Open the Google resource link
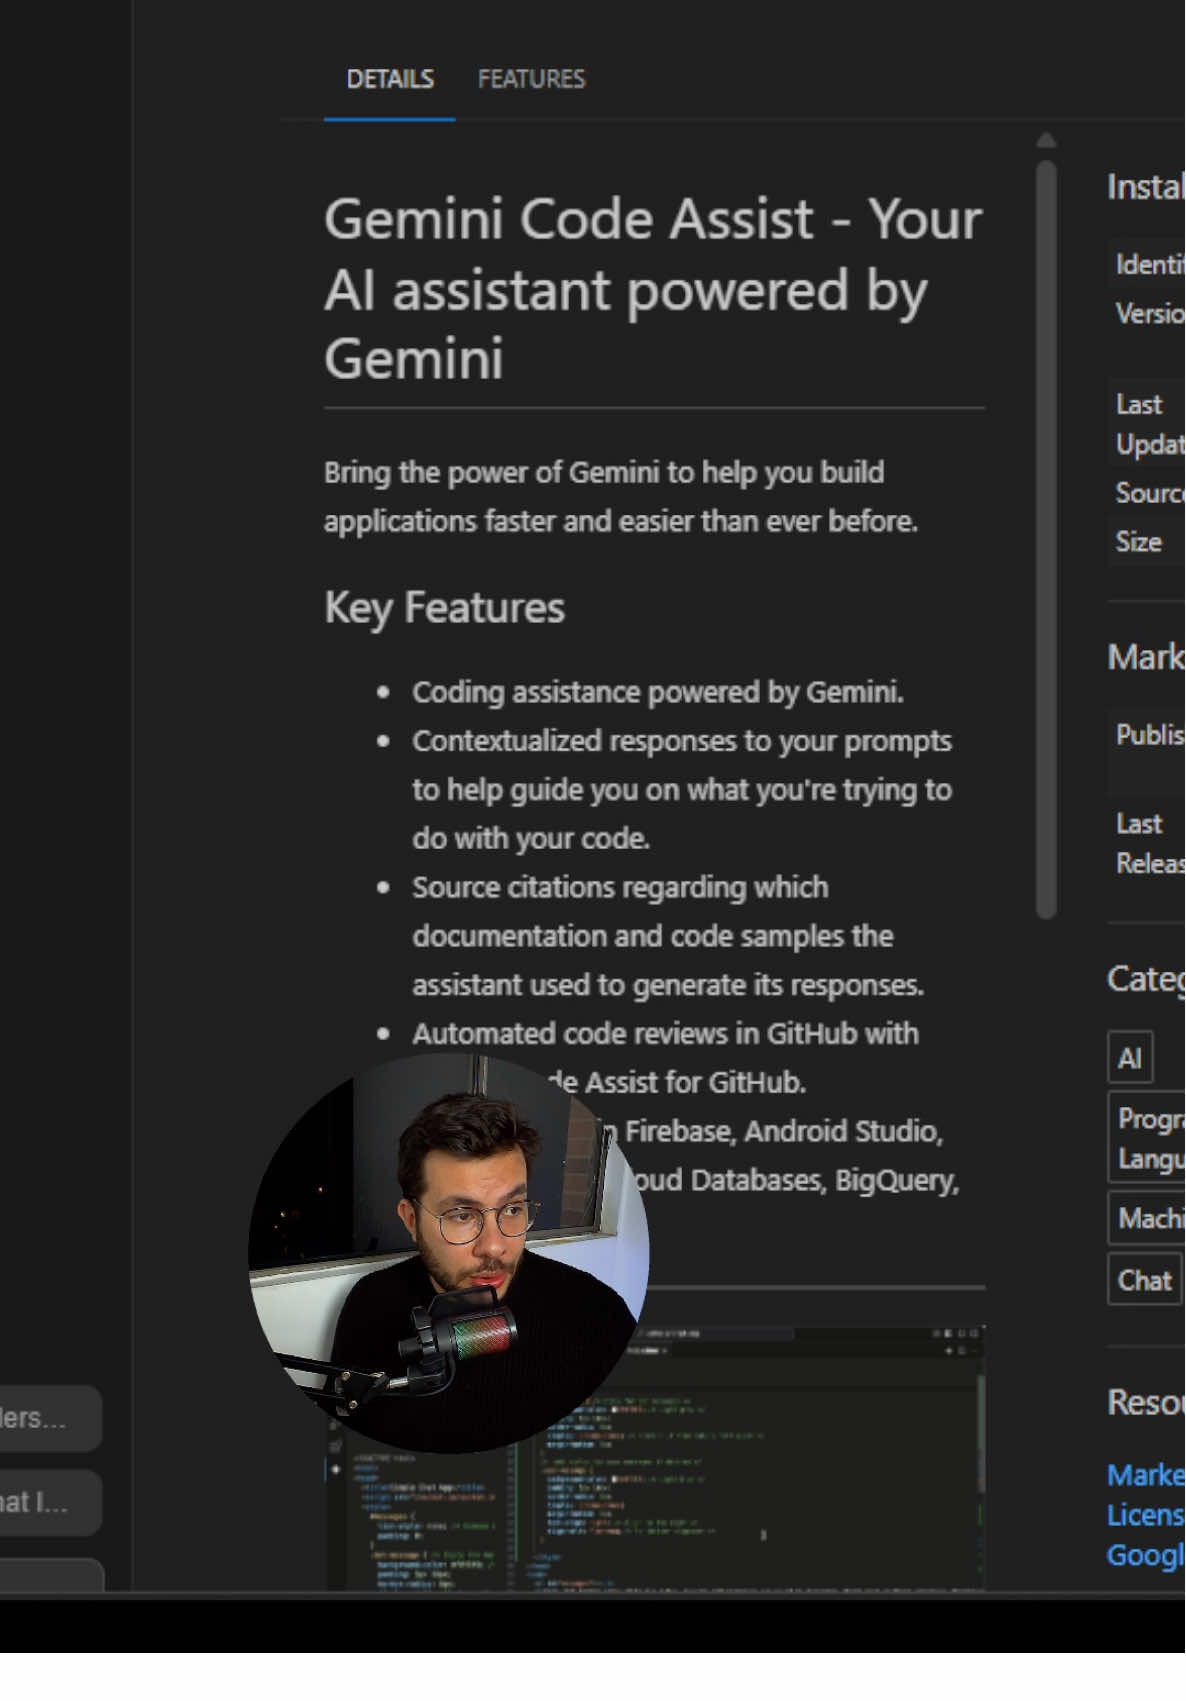 (1146, 1555)
